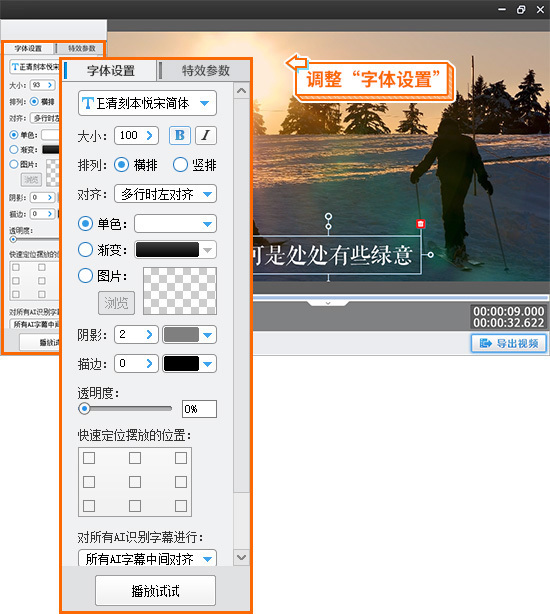The height and width of the screenshot is (614, 550).
Task: Click the red delete icon on subtitle box
Action: coord(420,224)
